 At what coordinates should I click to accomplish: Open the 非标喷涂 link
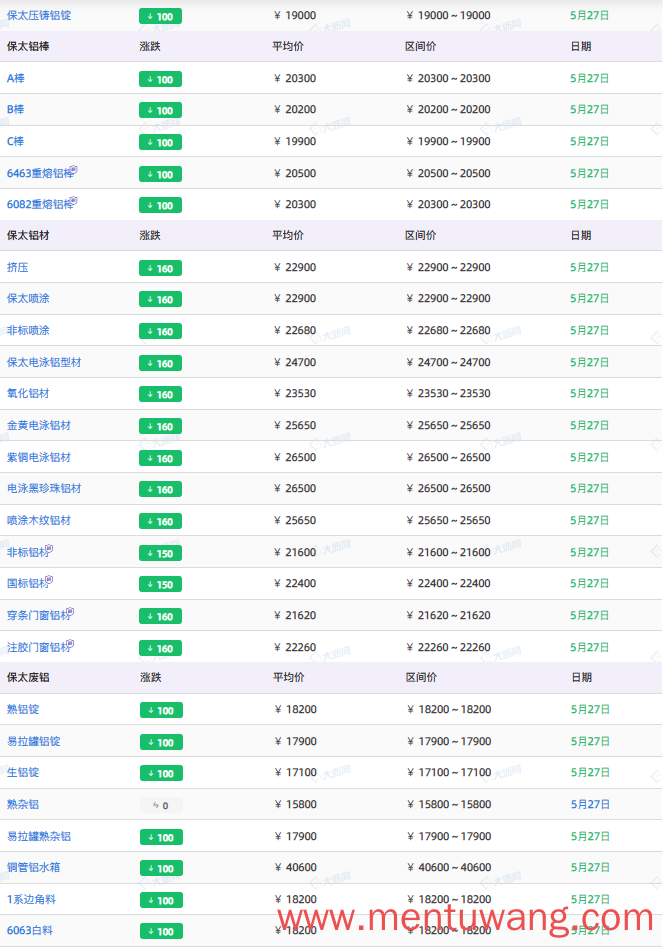pos(28,330)
